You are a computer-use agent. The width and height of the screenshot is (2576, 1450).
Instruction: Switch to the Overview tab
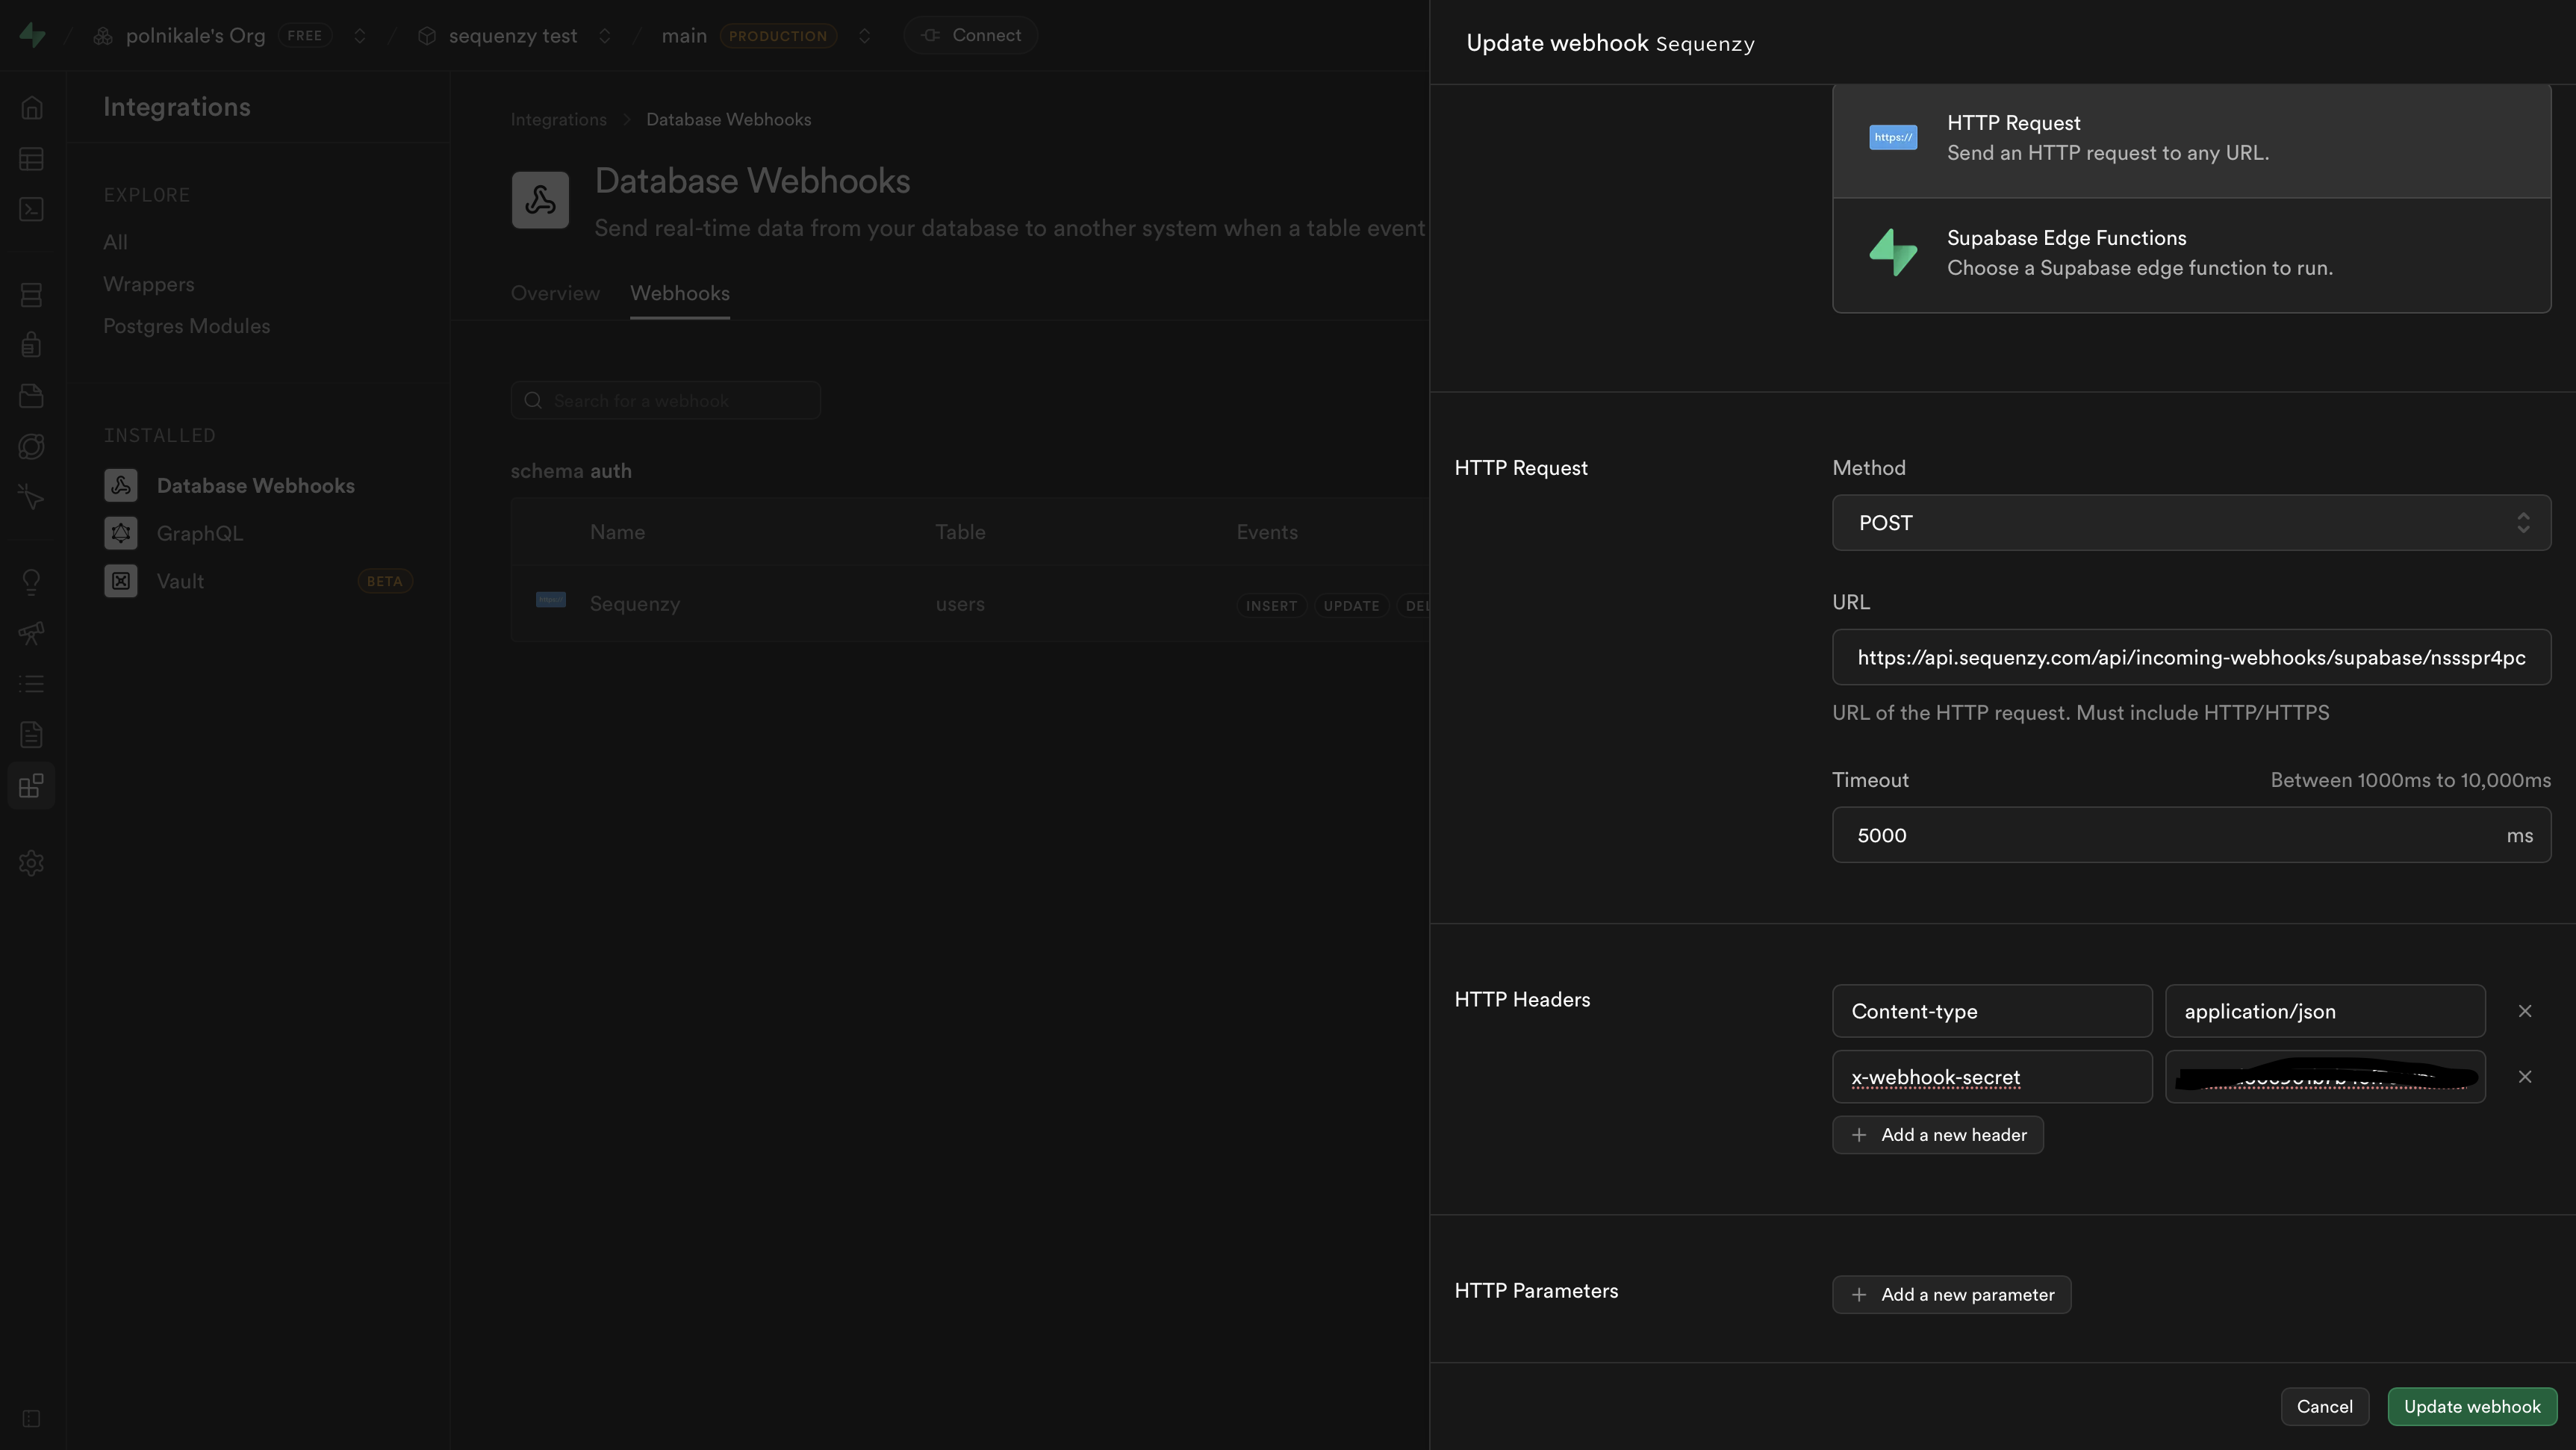point(554,293)
